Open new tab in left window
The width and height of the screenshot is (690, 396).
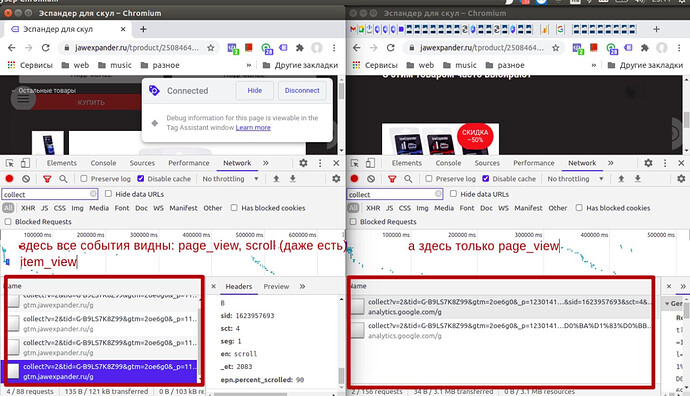[x=143, y=29]
